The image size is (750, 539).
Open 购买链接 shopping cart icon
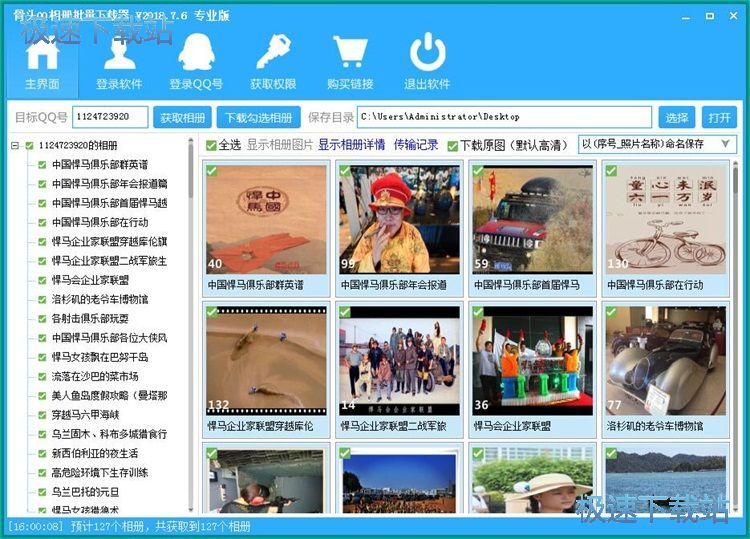click(x=350, y=62)
